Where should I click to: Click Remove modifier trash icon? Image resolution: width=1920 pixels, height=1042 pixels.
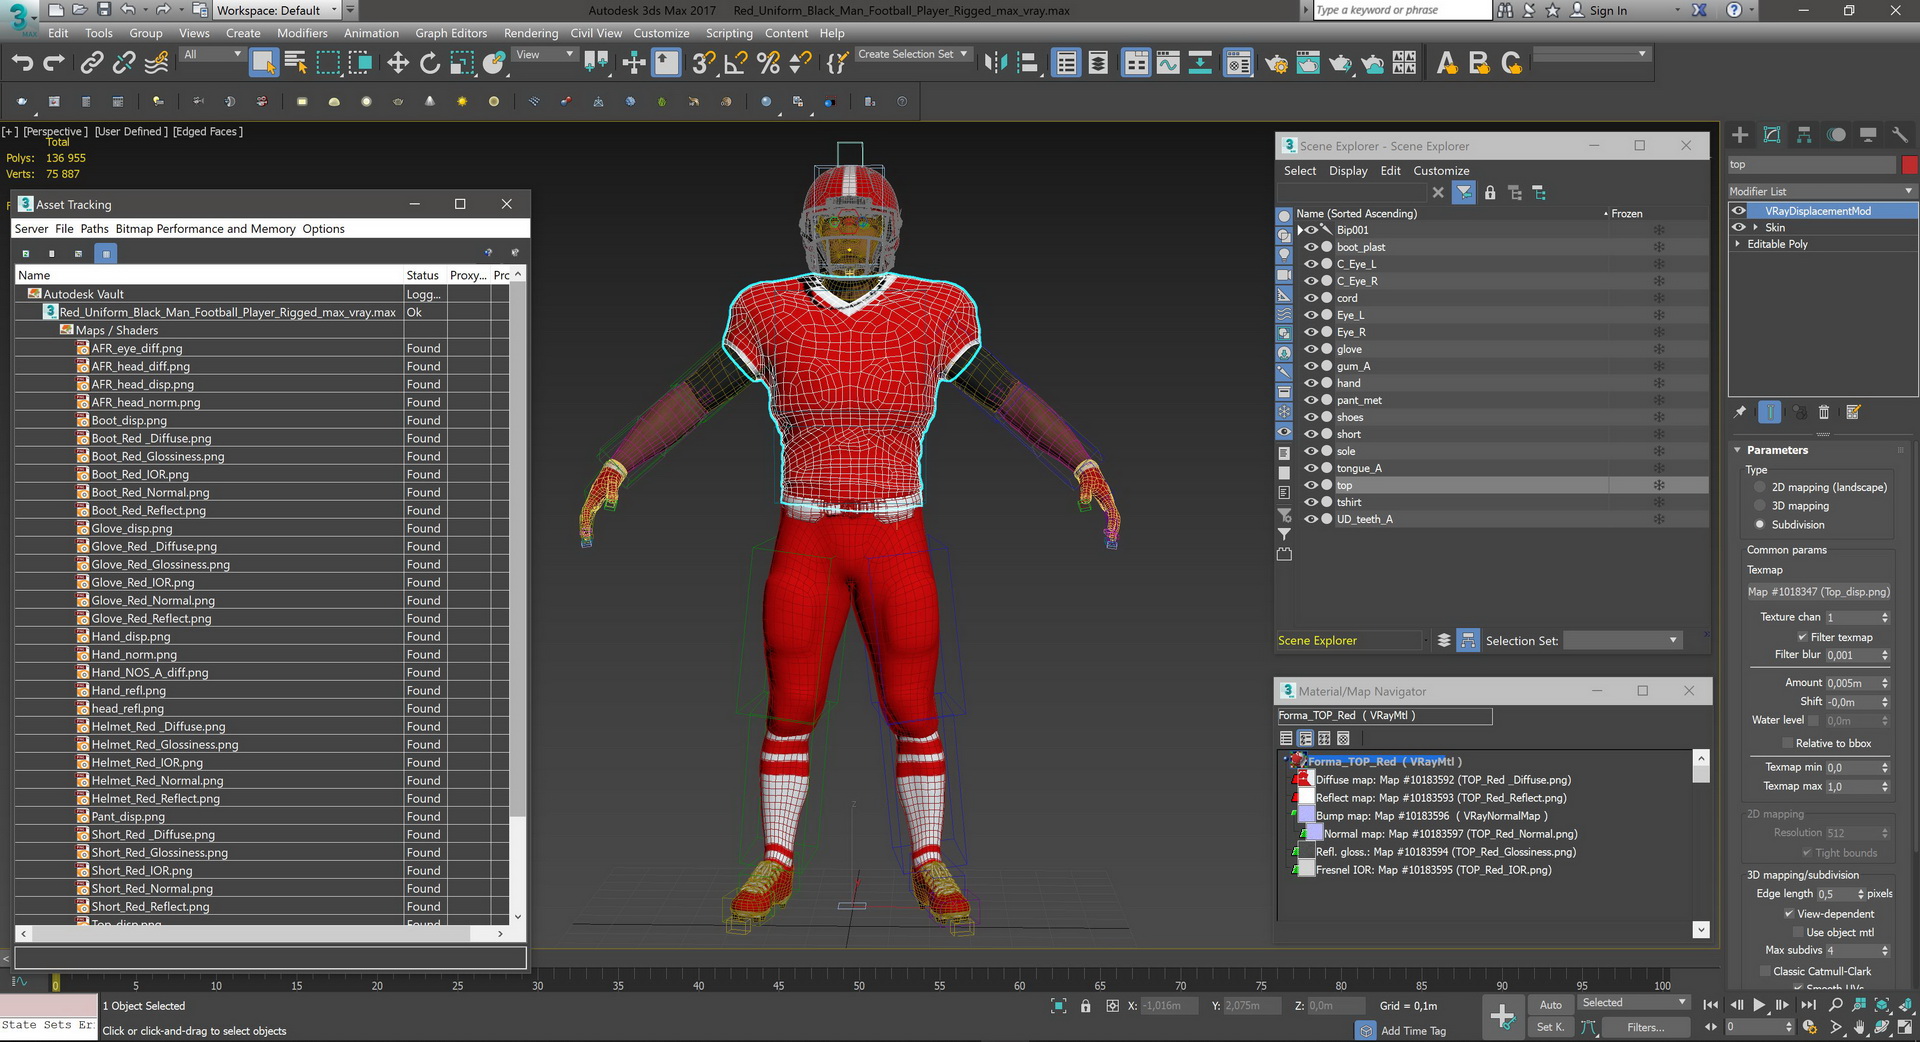click(x=1824, y=412)
